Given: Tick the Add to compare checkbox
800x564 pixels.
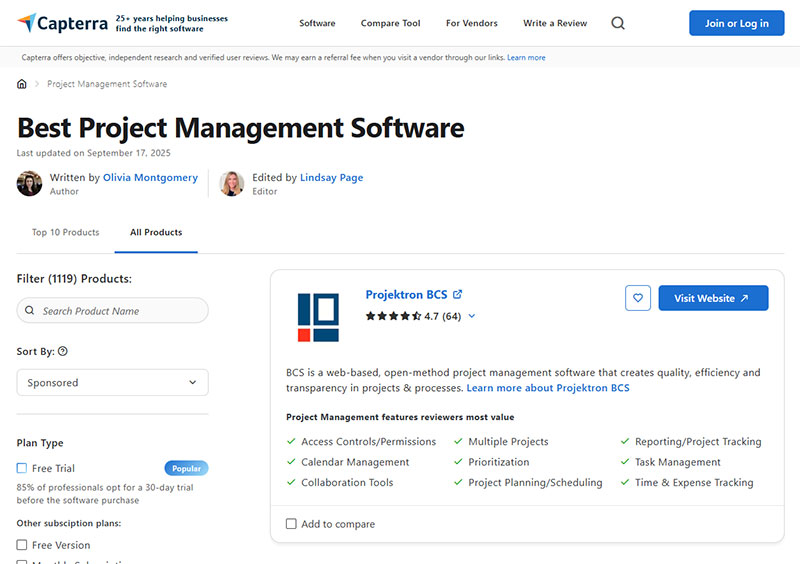Looking at the screenshot, I should (291, 524).
